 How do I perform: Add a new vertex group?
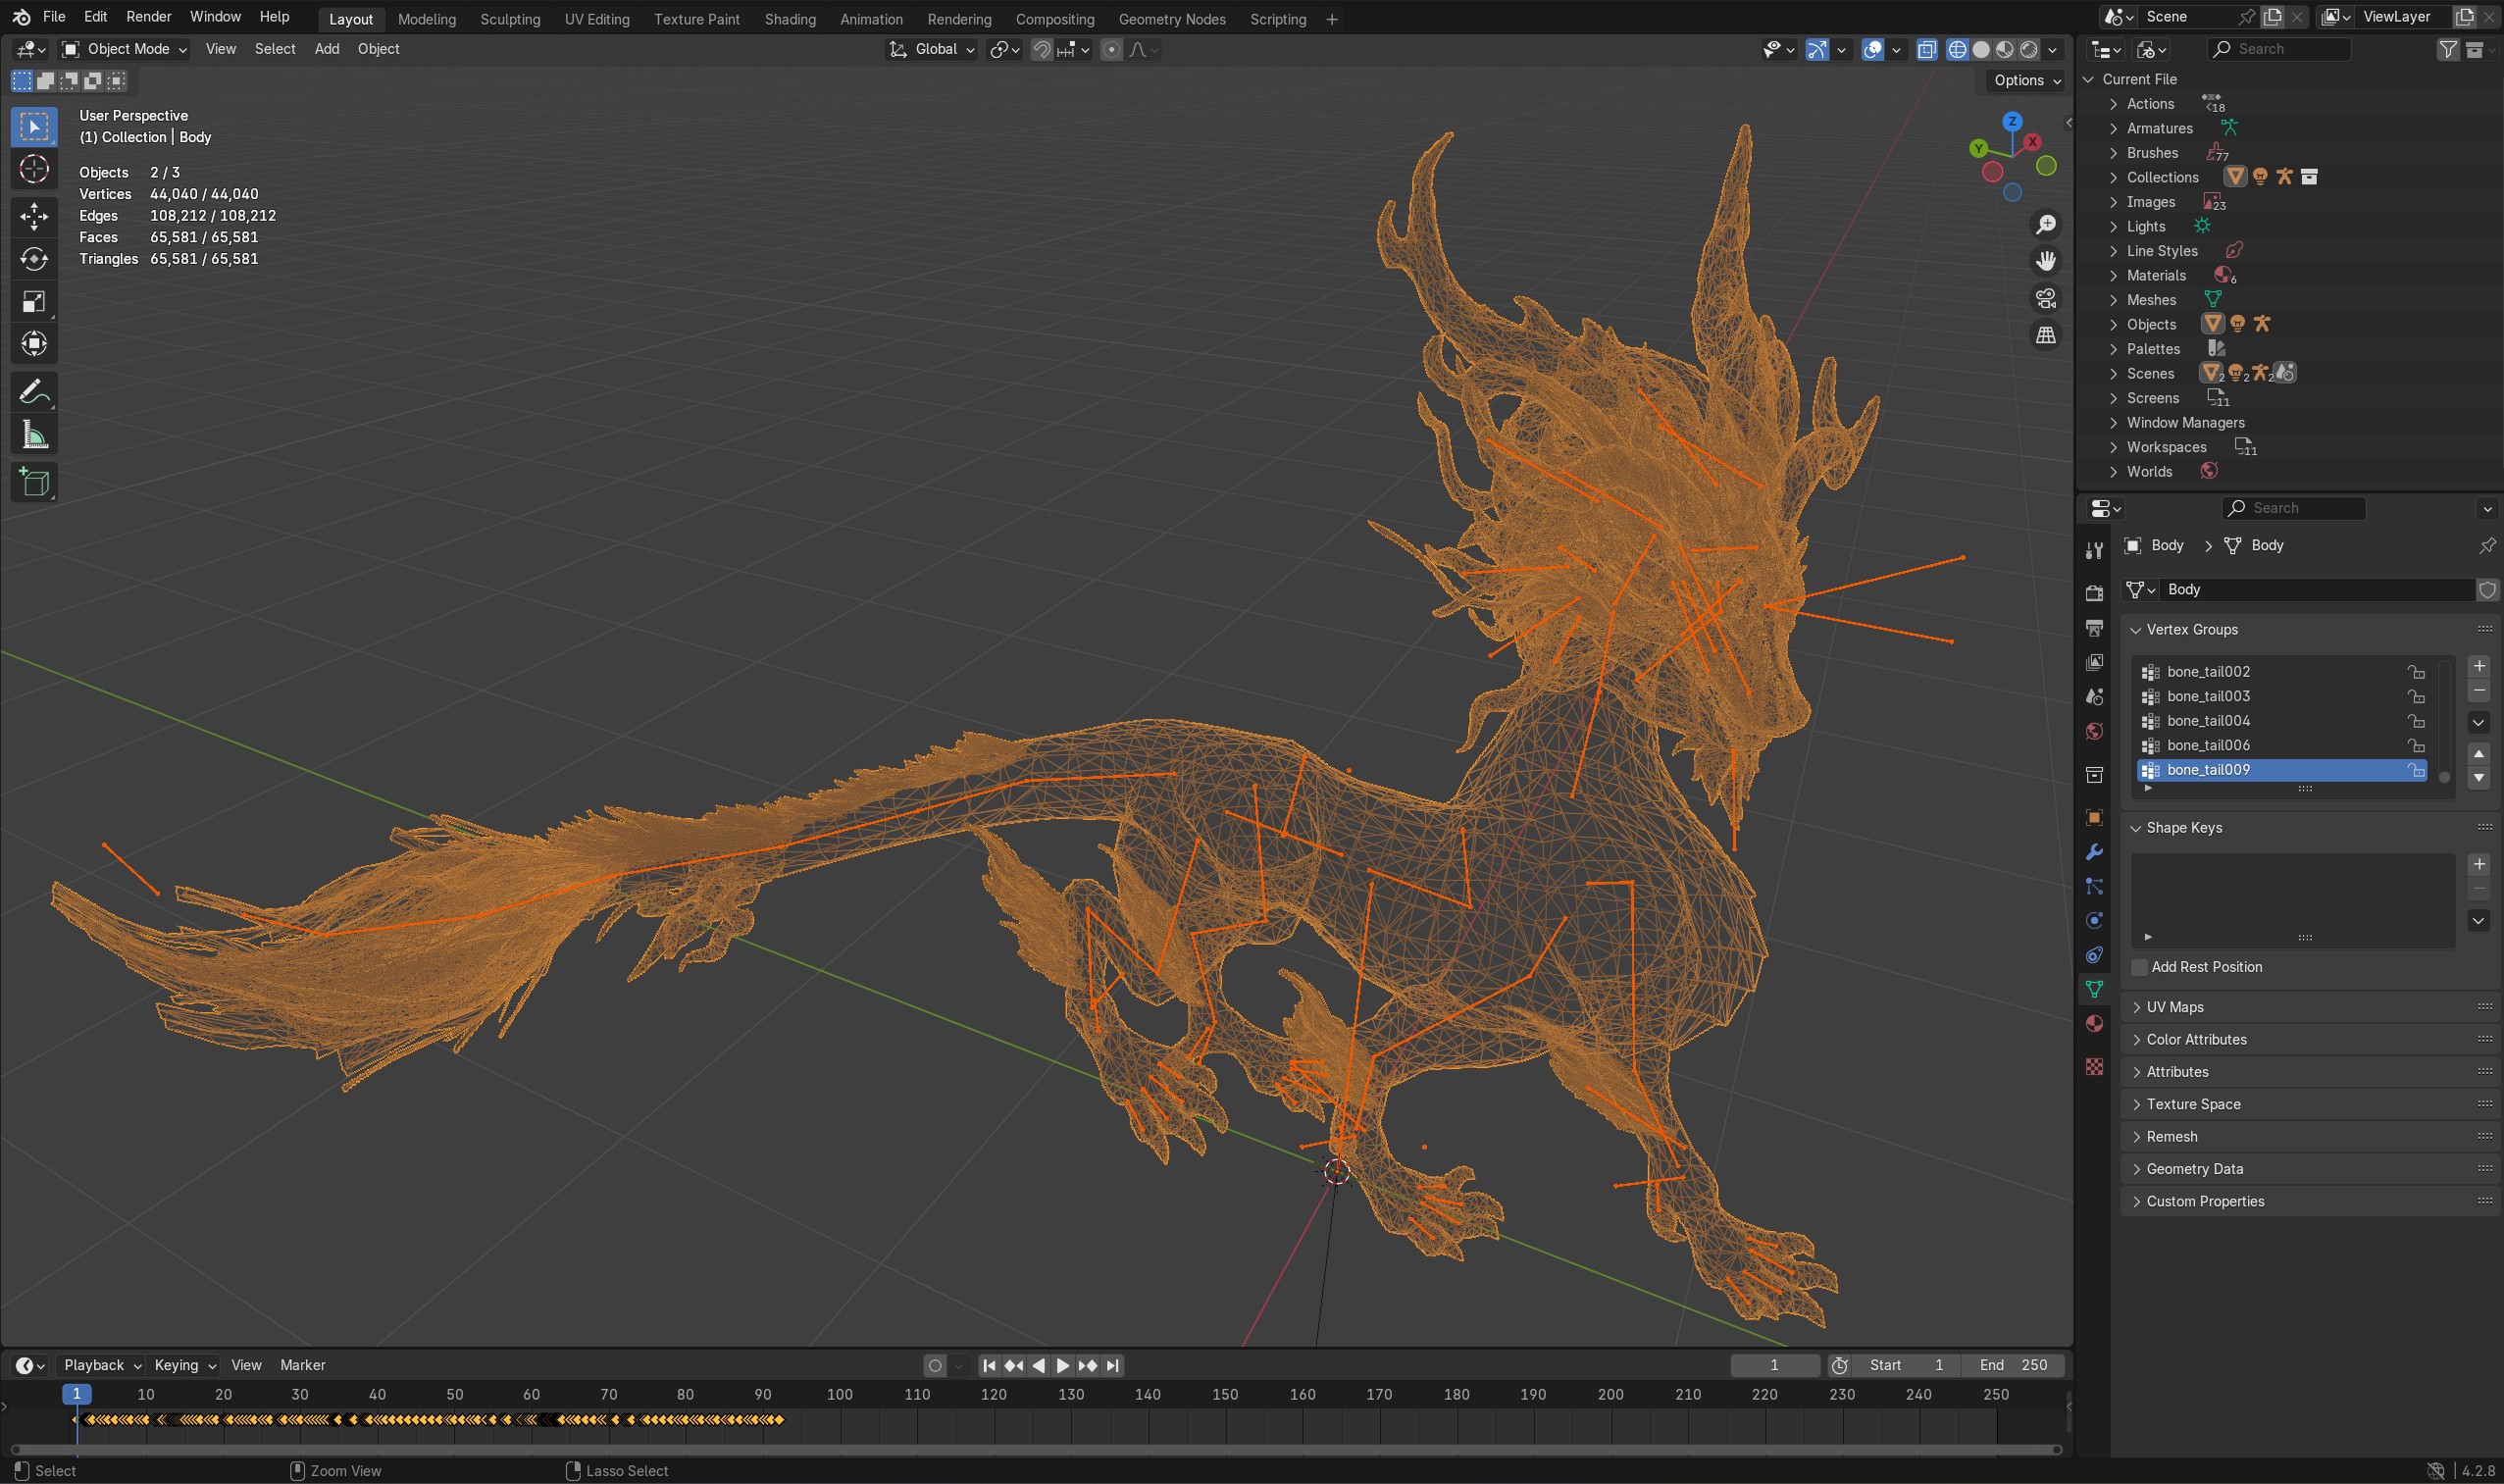coord(2478,666)
